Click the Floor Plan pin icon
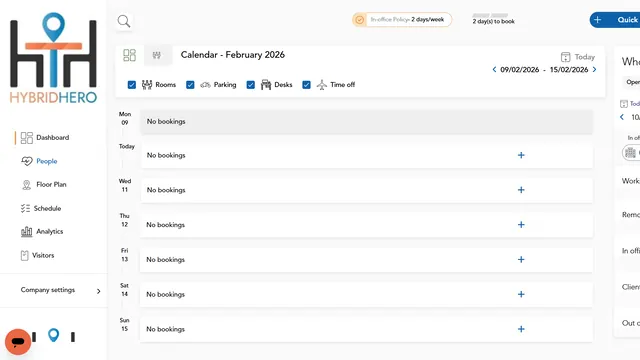This screenshot has width=640, height=360. coord(27,185)
